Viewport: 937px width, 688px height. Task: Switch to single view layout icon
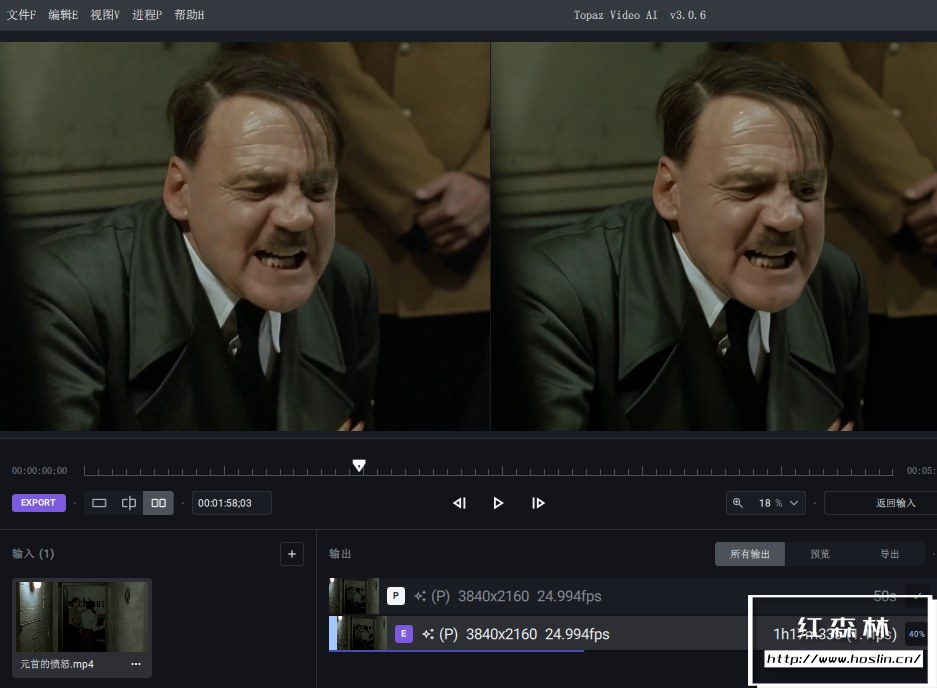tap(99, 503)
